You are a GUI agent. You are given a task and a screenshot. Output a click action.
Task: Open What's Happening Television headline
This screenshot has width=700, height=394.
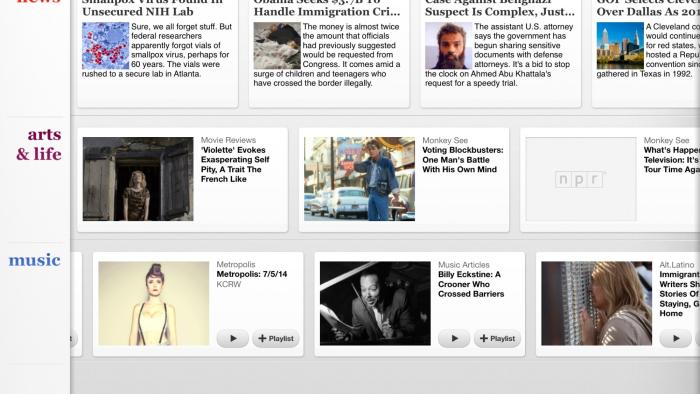671,160
